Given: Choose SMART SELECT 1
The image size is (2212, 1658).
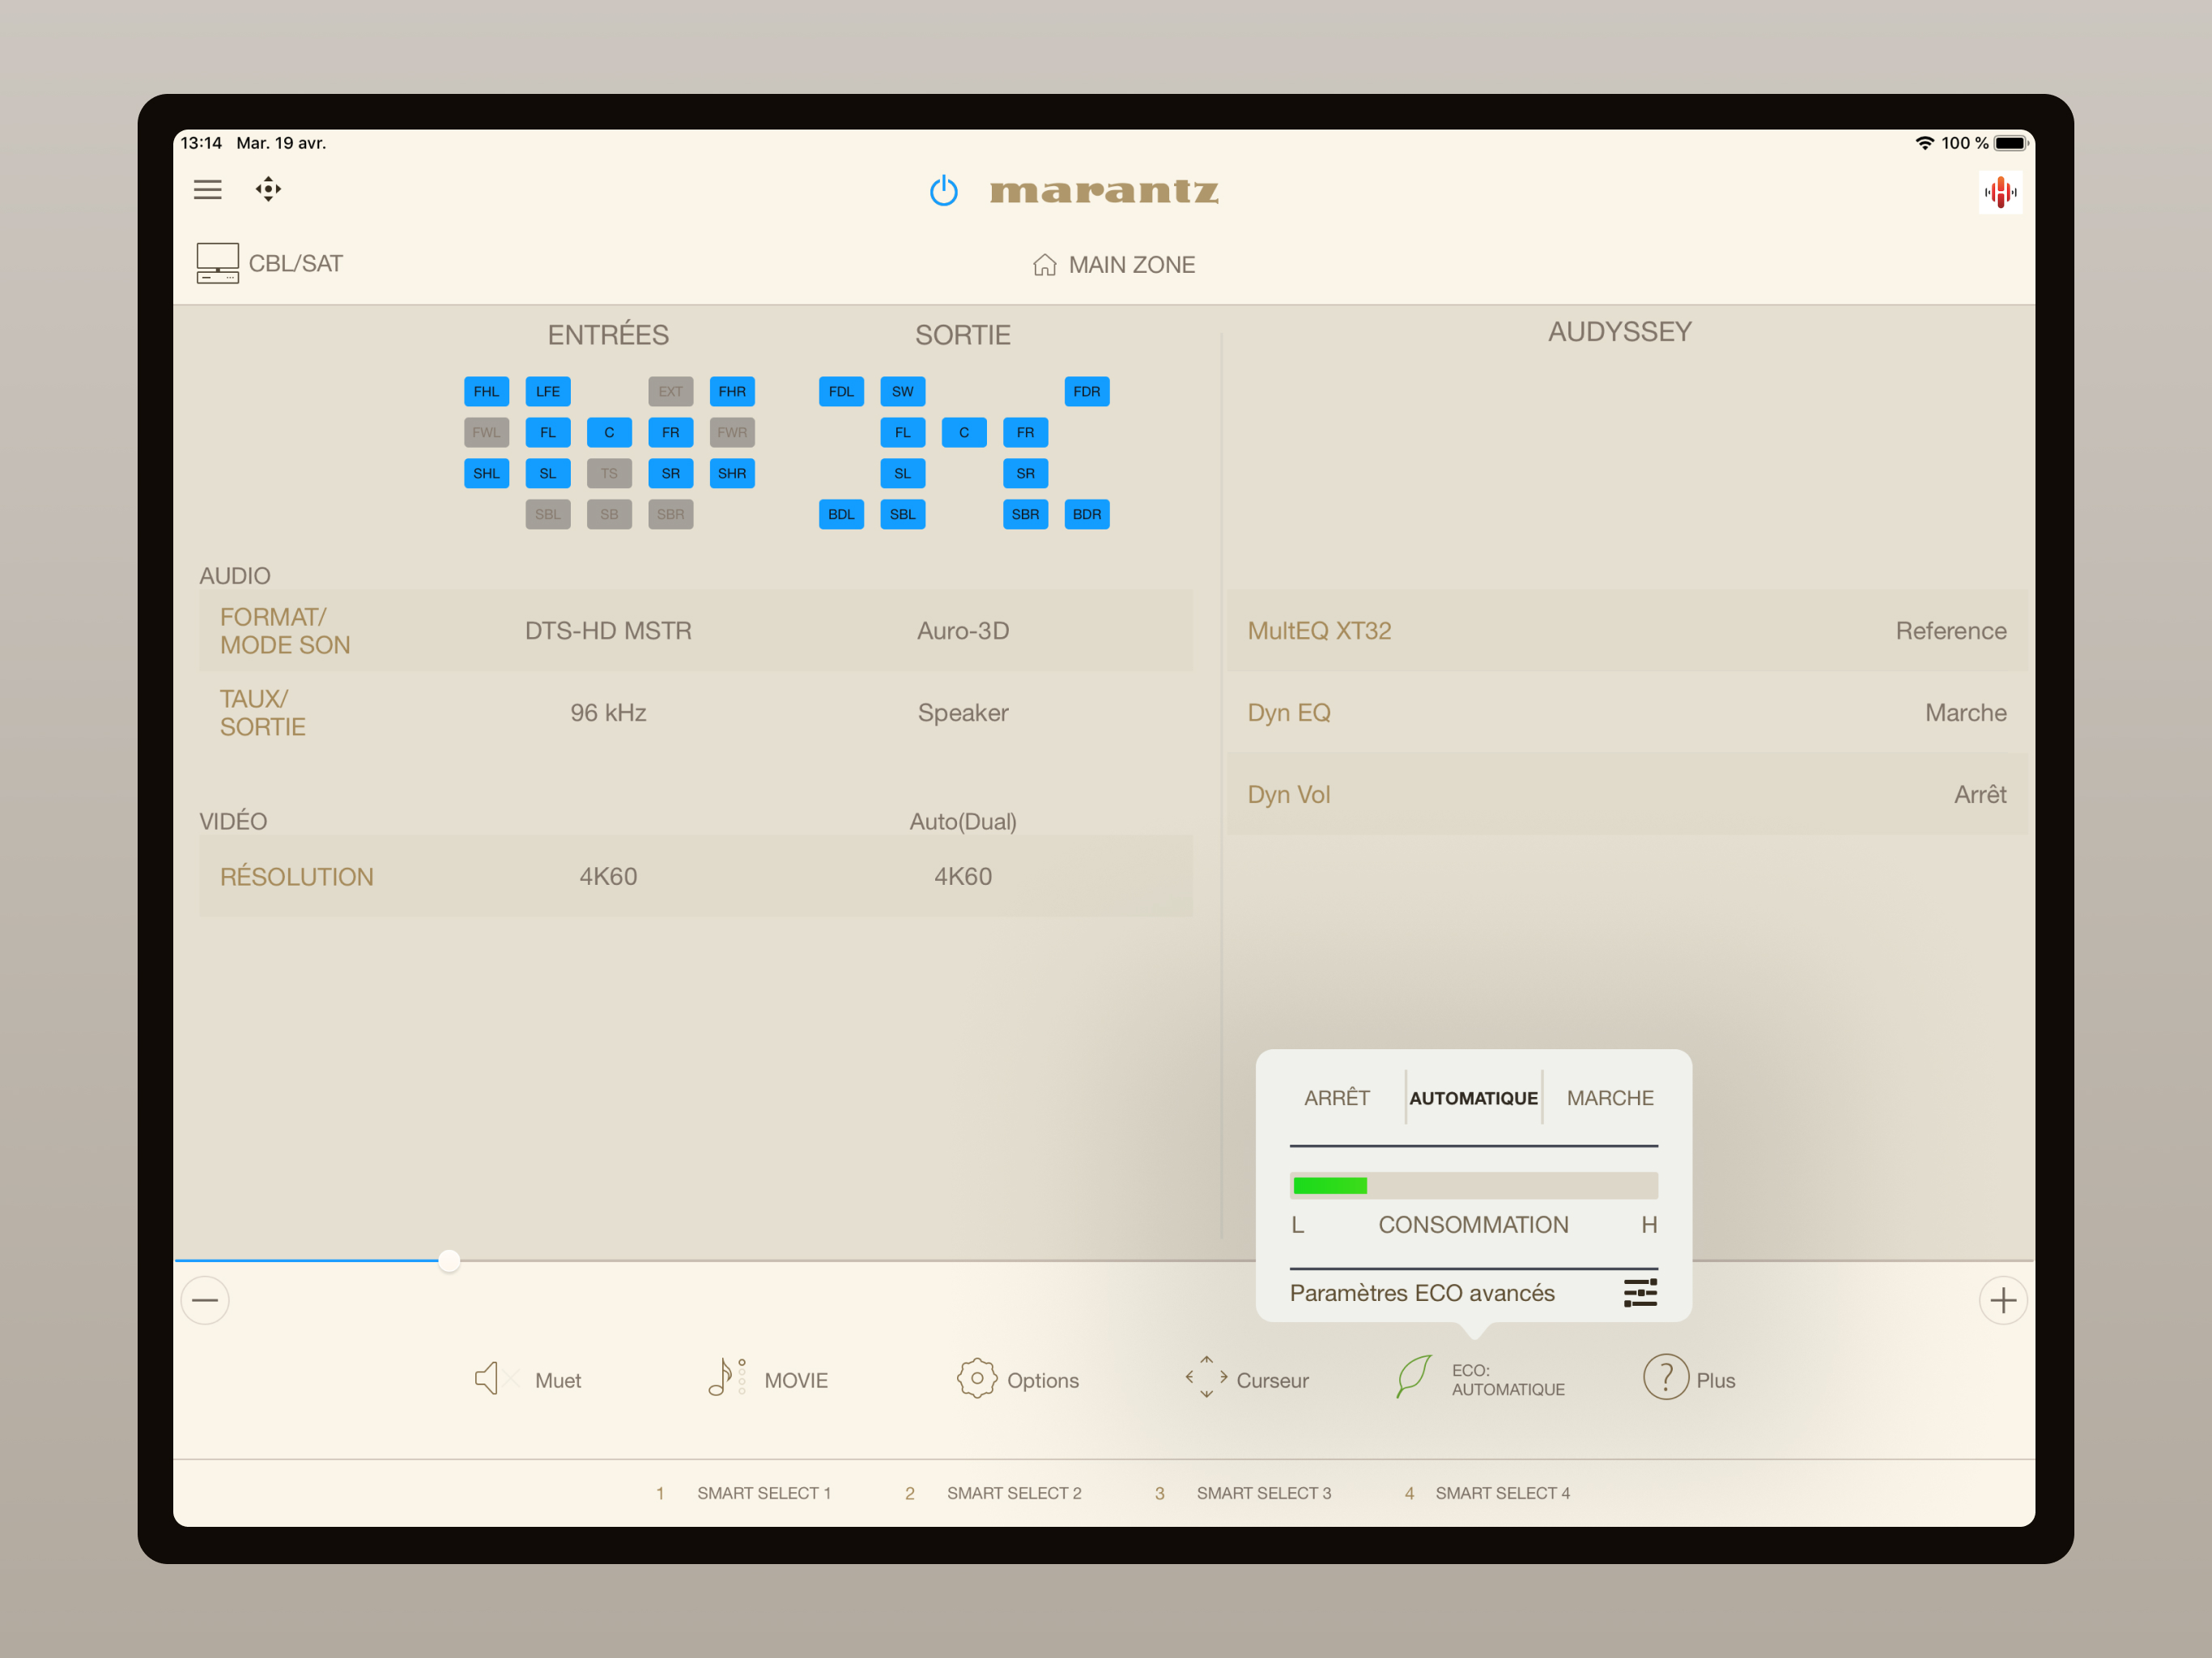Looking at the screenshot, I should [763, 1493].
